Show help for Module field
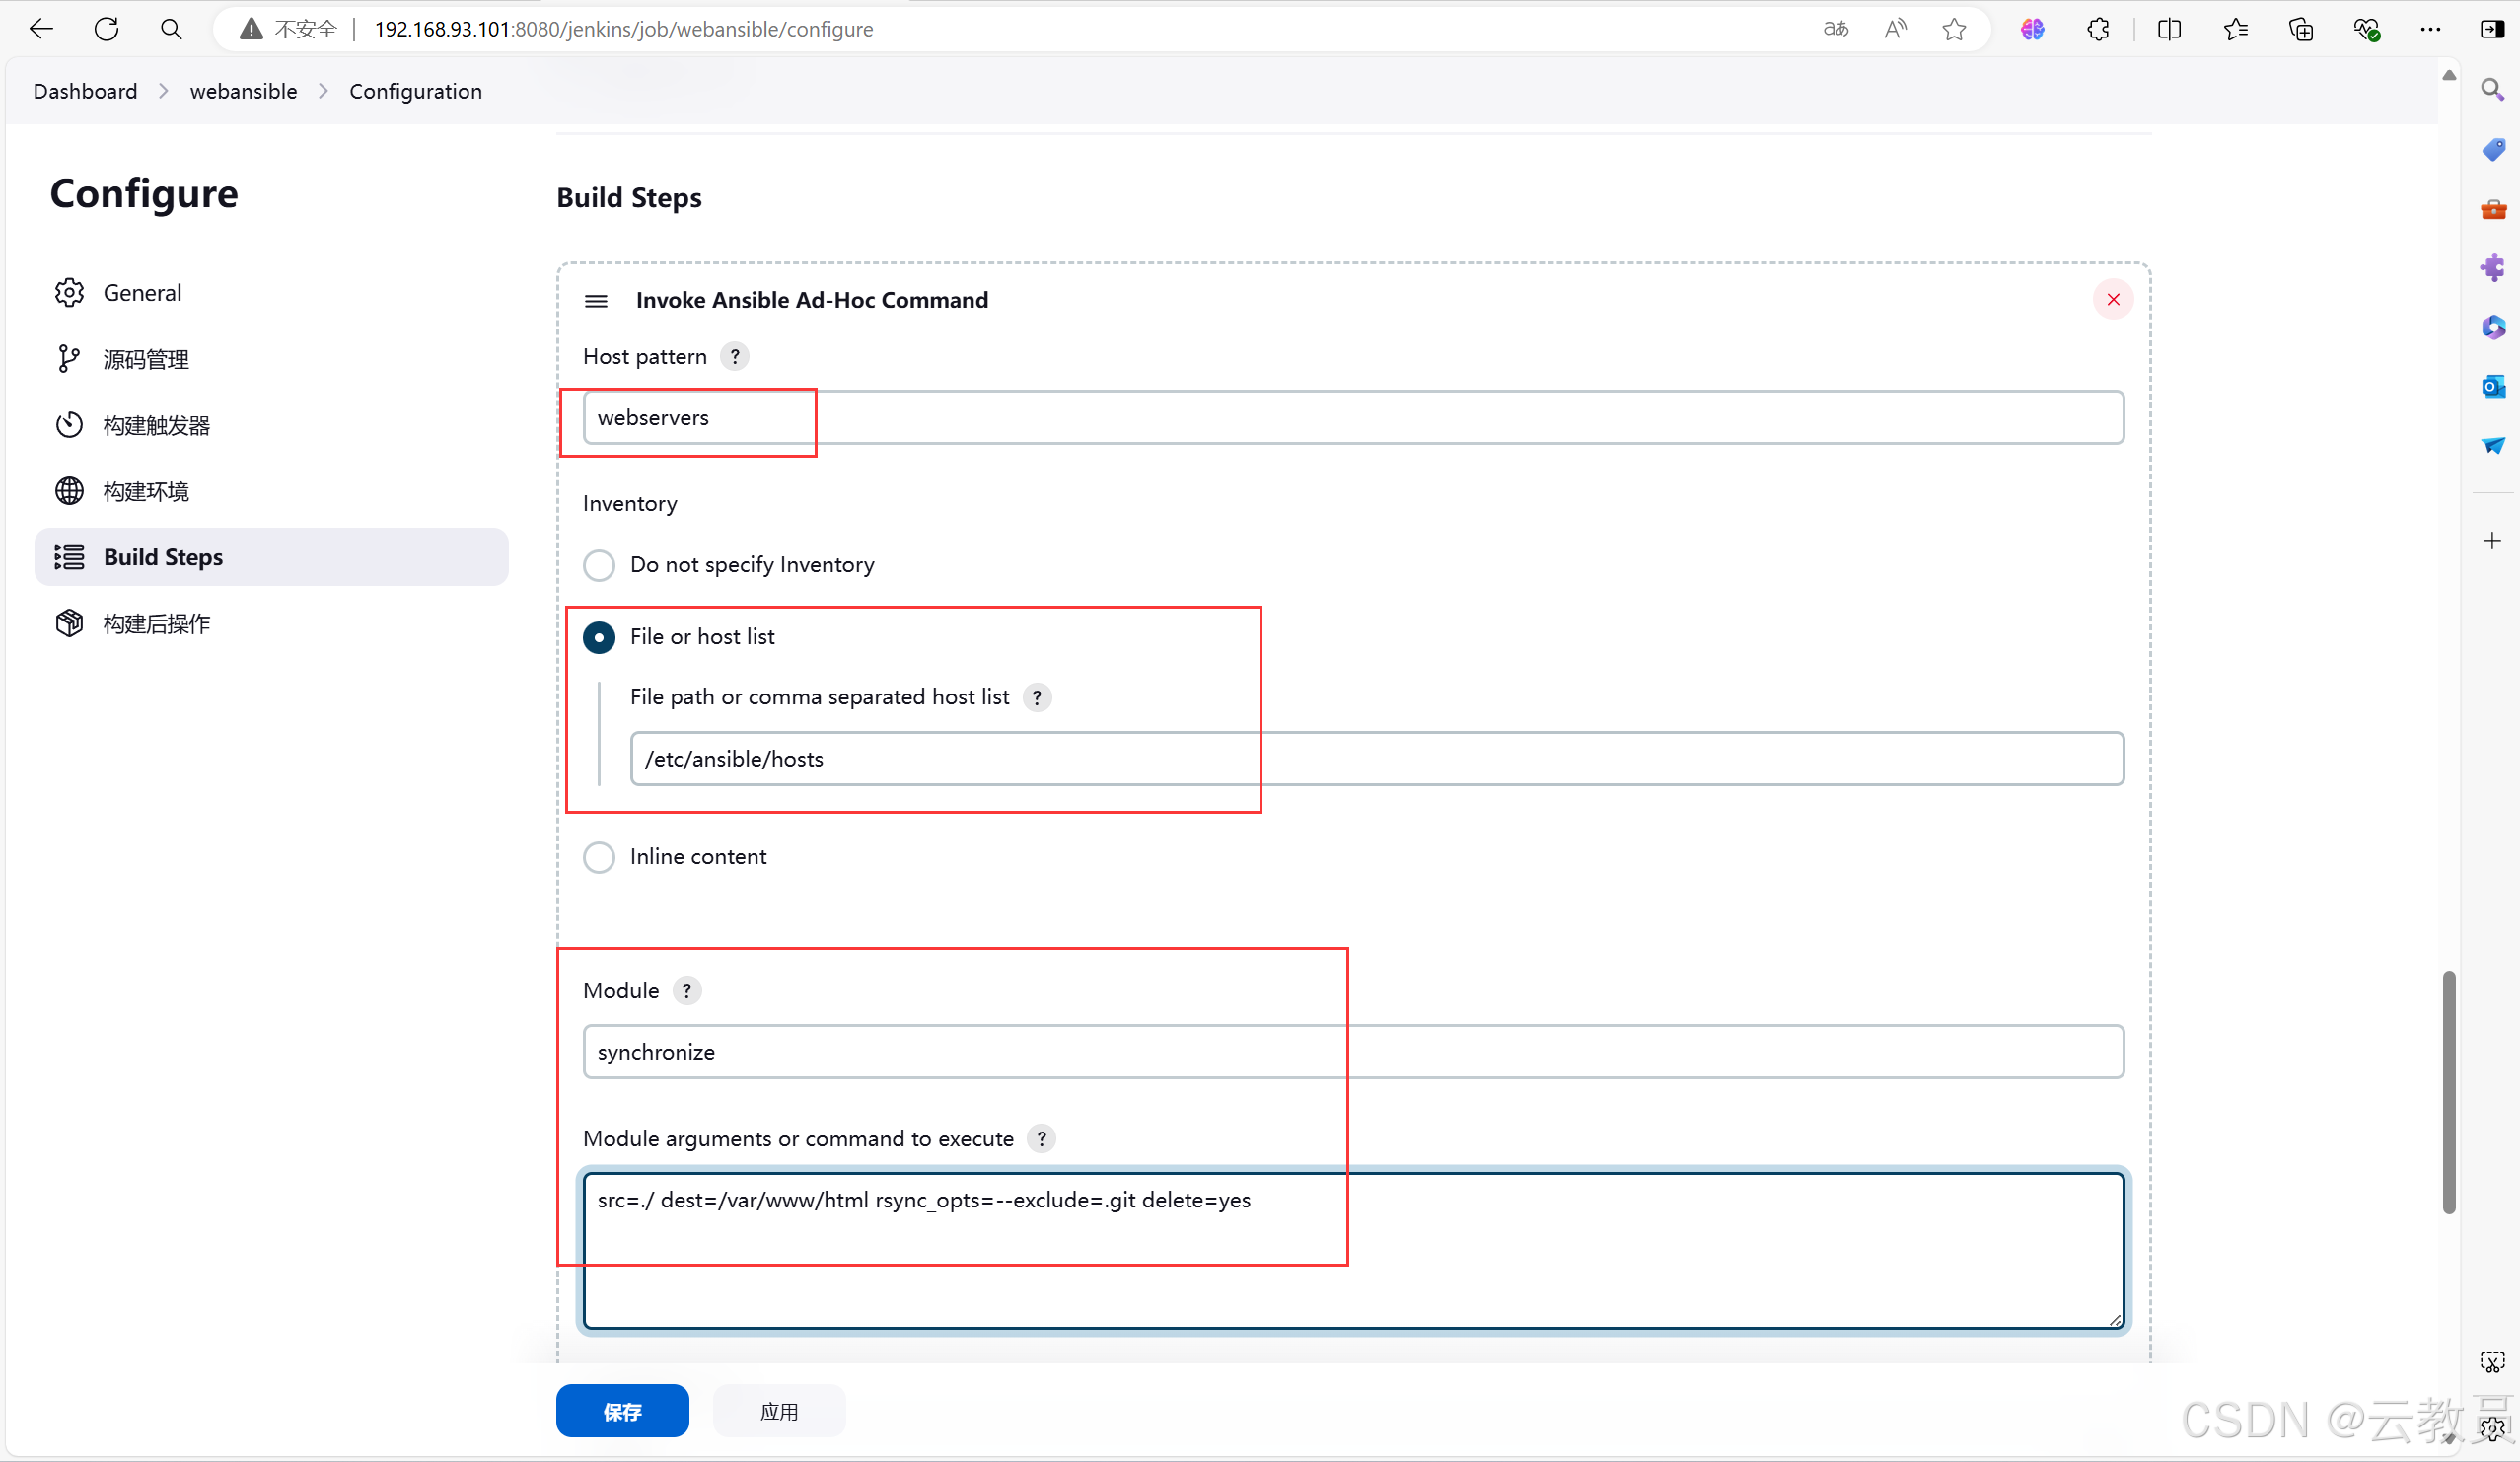 686,991
